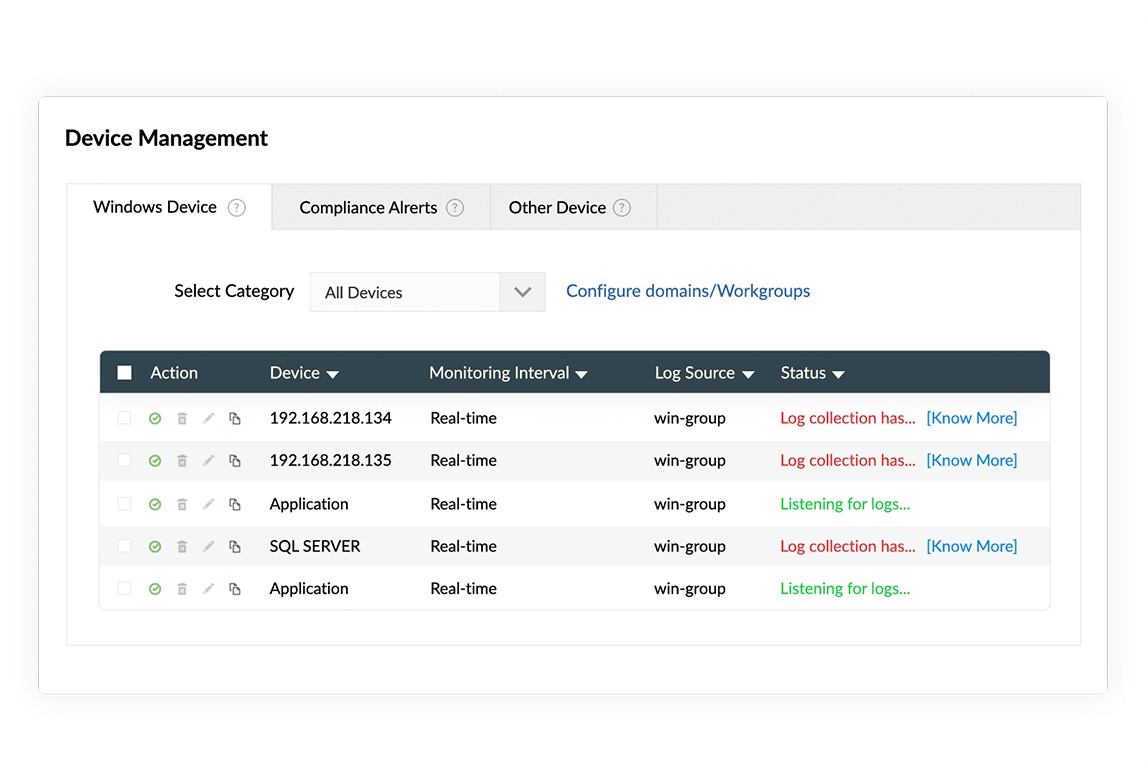This screenshot has height=783, width=1146.
Task: Open help icon beside Other Device tab
Action: click(622, 208)
